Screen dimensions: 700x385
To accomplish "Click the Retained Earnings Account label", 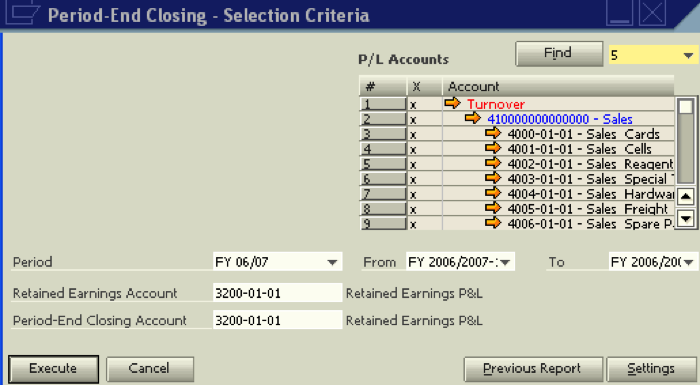I will (95, 293).
